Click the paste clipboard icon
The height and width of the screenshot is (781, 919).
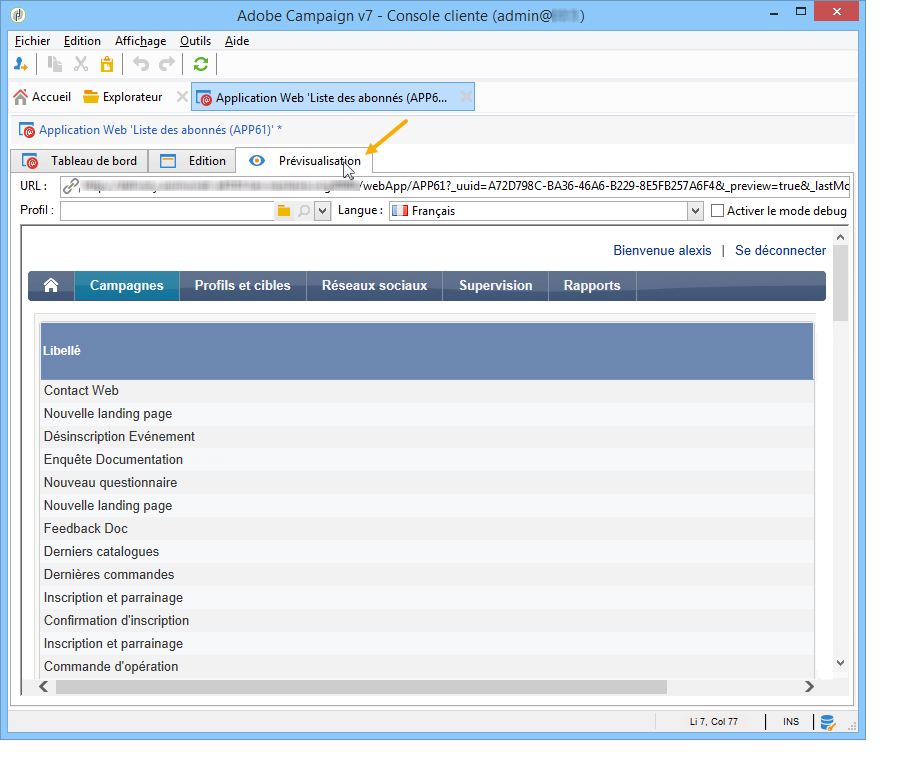[107, 64]
